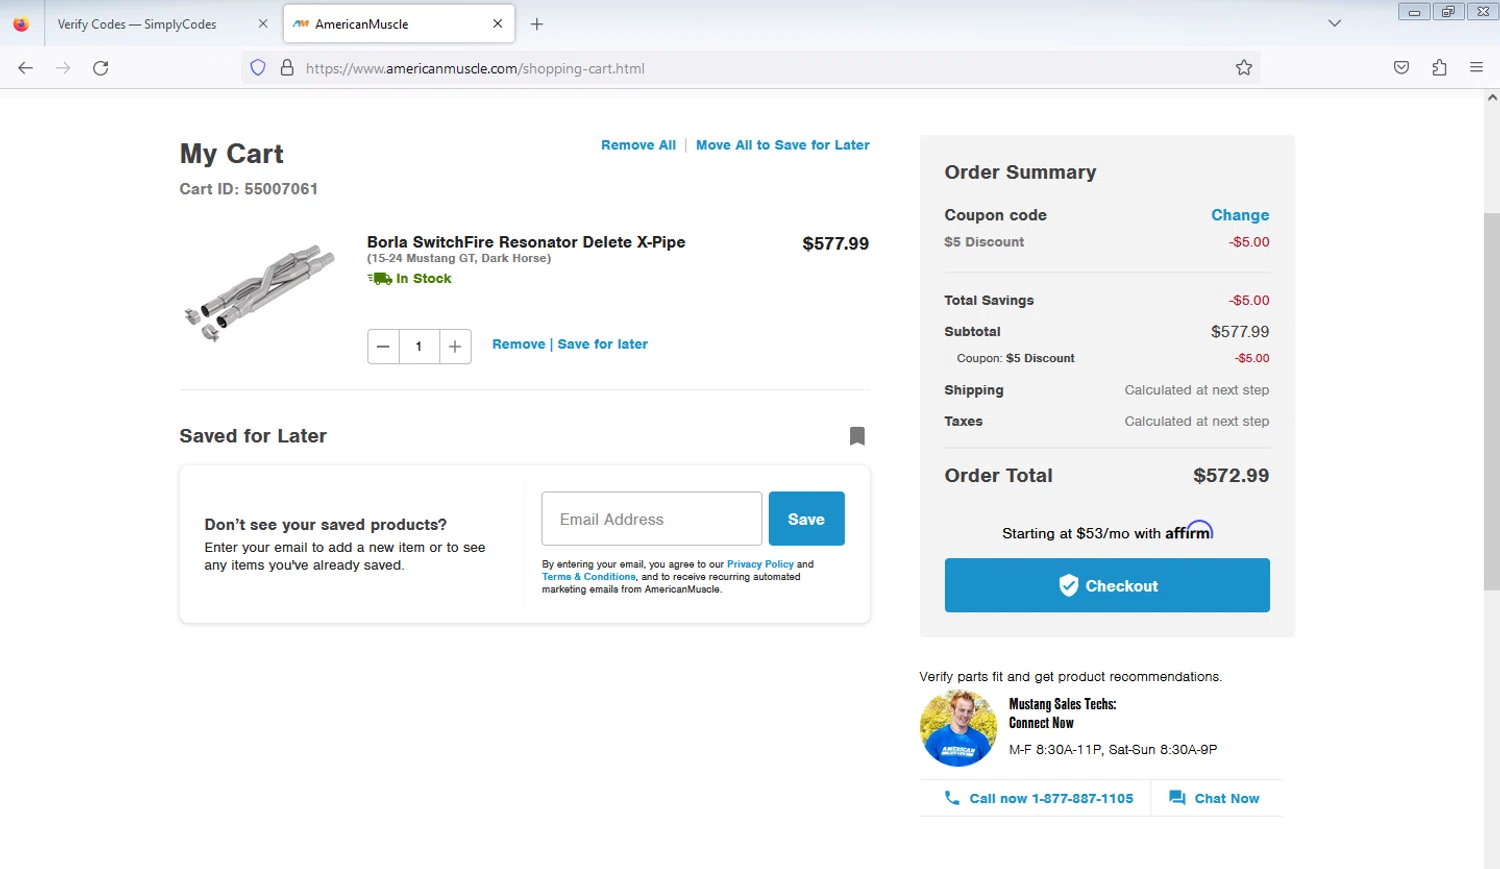
Task: Open the Borla X-Pipe product image
Action: pyautogui.click(x=260, y=292)
